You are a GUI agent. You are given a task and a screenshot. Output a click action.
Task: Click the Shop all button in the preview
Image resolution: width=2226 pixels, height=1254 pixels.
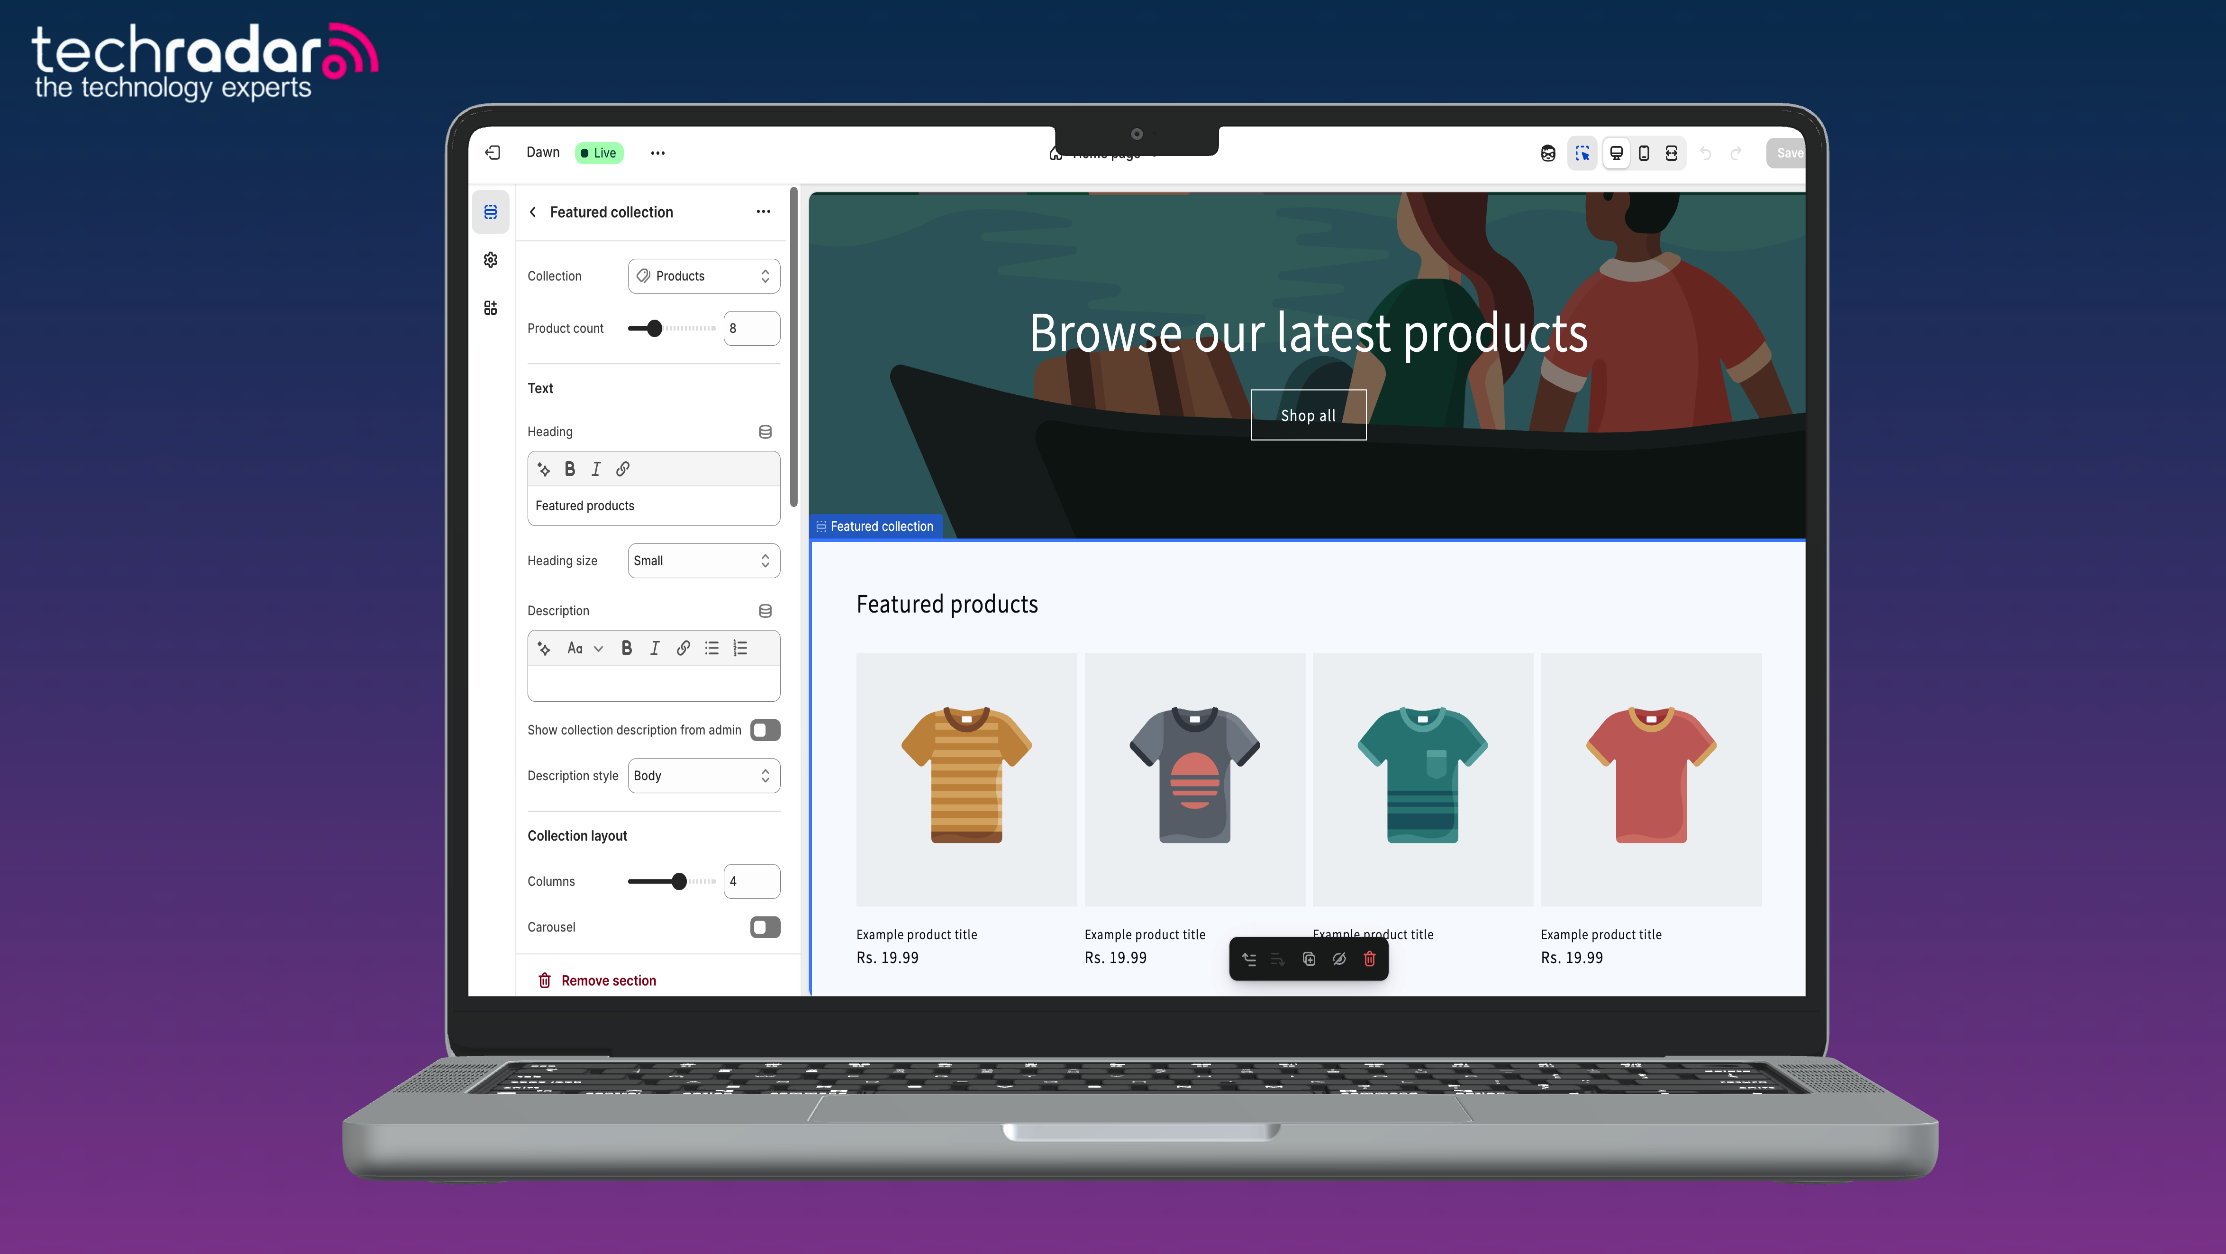click(1308, 414)
